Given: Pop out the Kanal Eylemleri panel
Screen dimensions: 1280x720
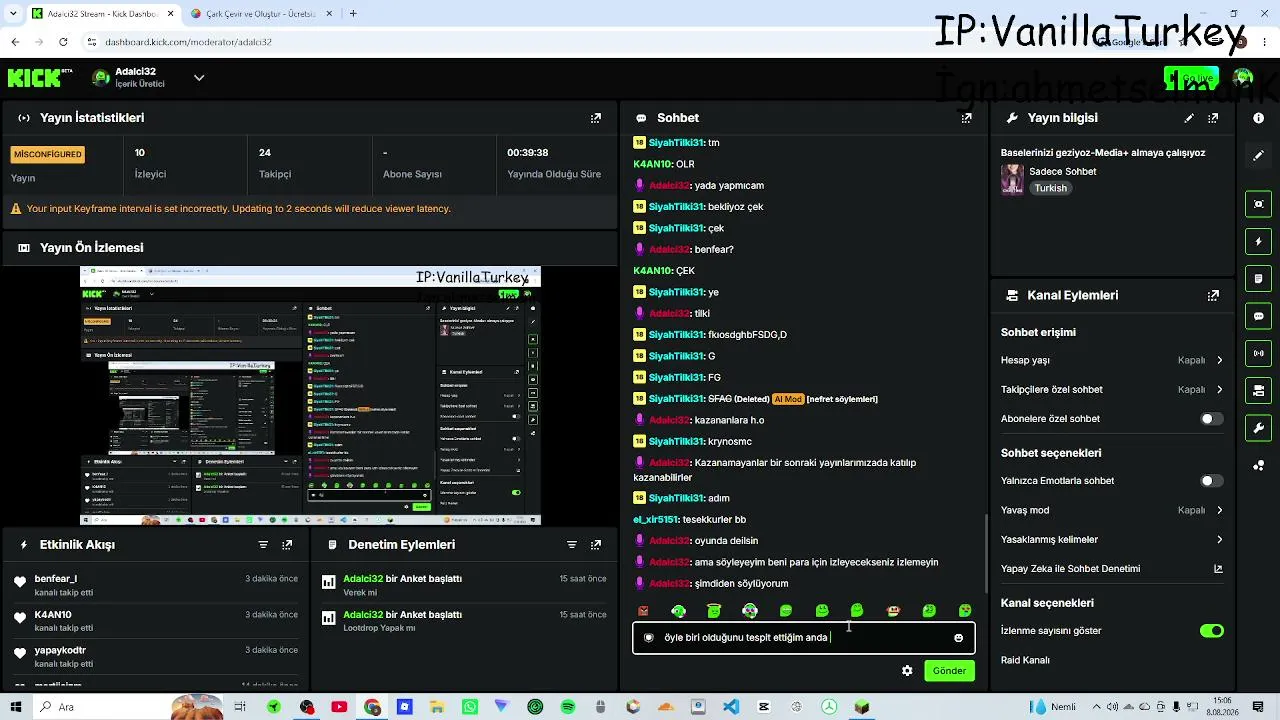Looking at the screenshot, I should (x=1213, y=296).
